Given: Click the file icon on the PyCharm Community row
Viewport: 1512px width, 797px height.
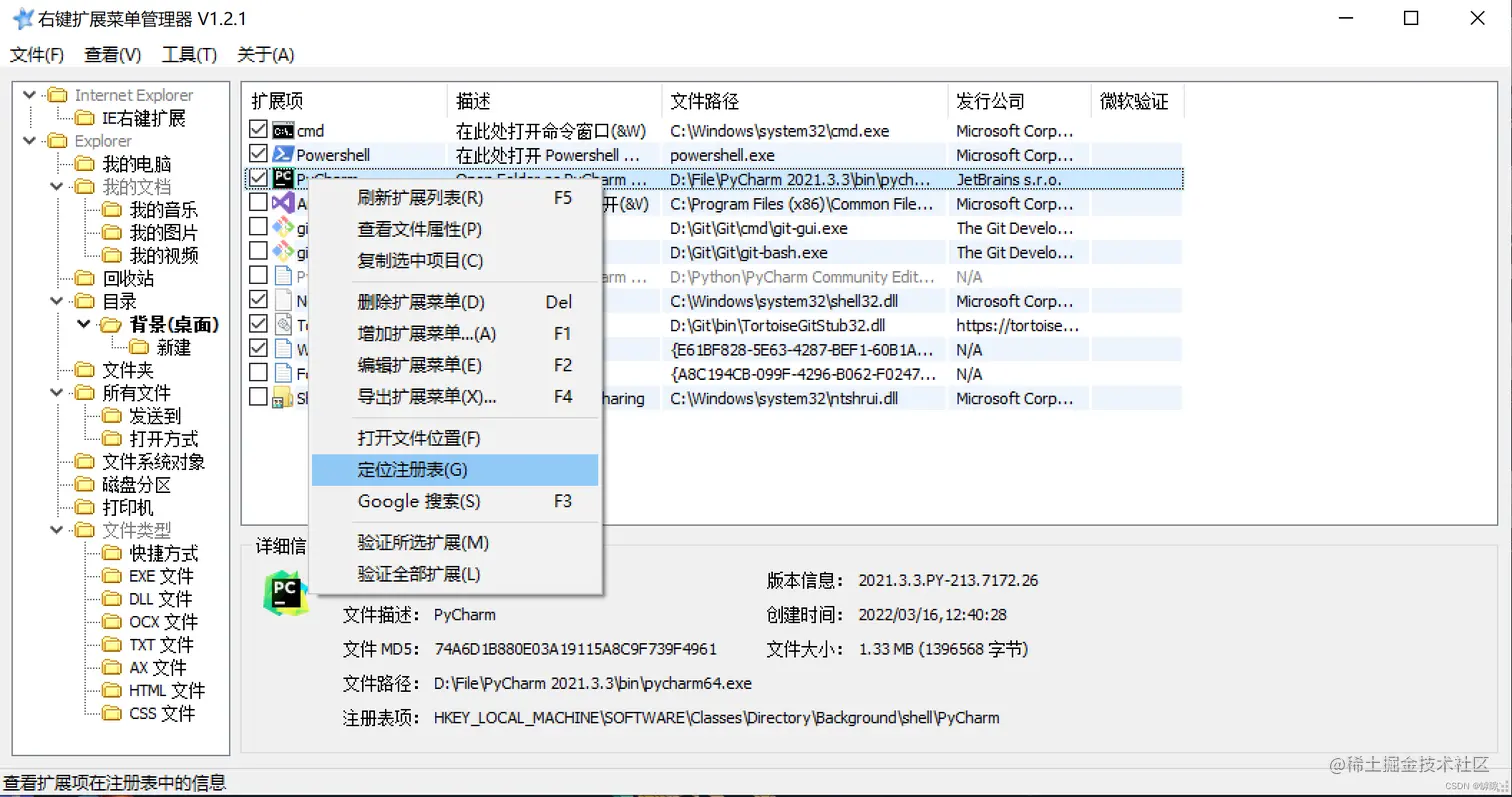Looking at the screenshot, I should pyautogui.click(x=283, y=276).
